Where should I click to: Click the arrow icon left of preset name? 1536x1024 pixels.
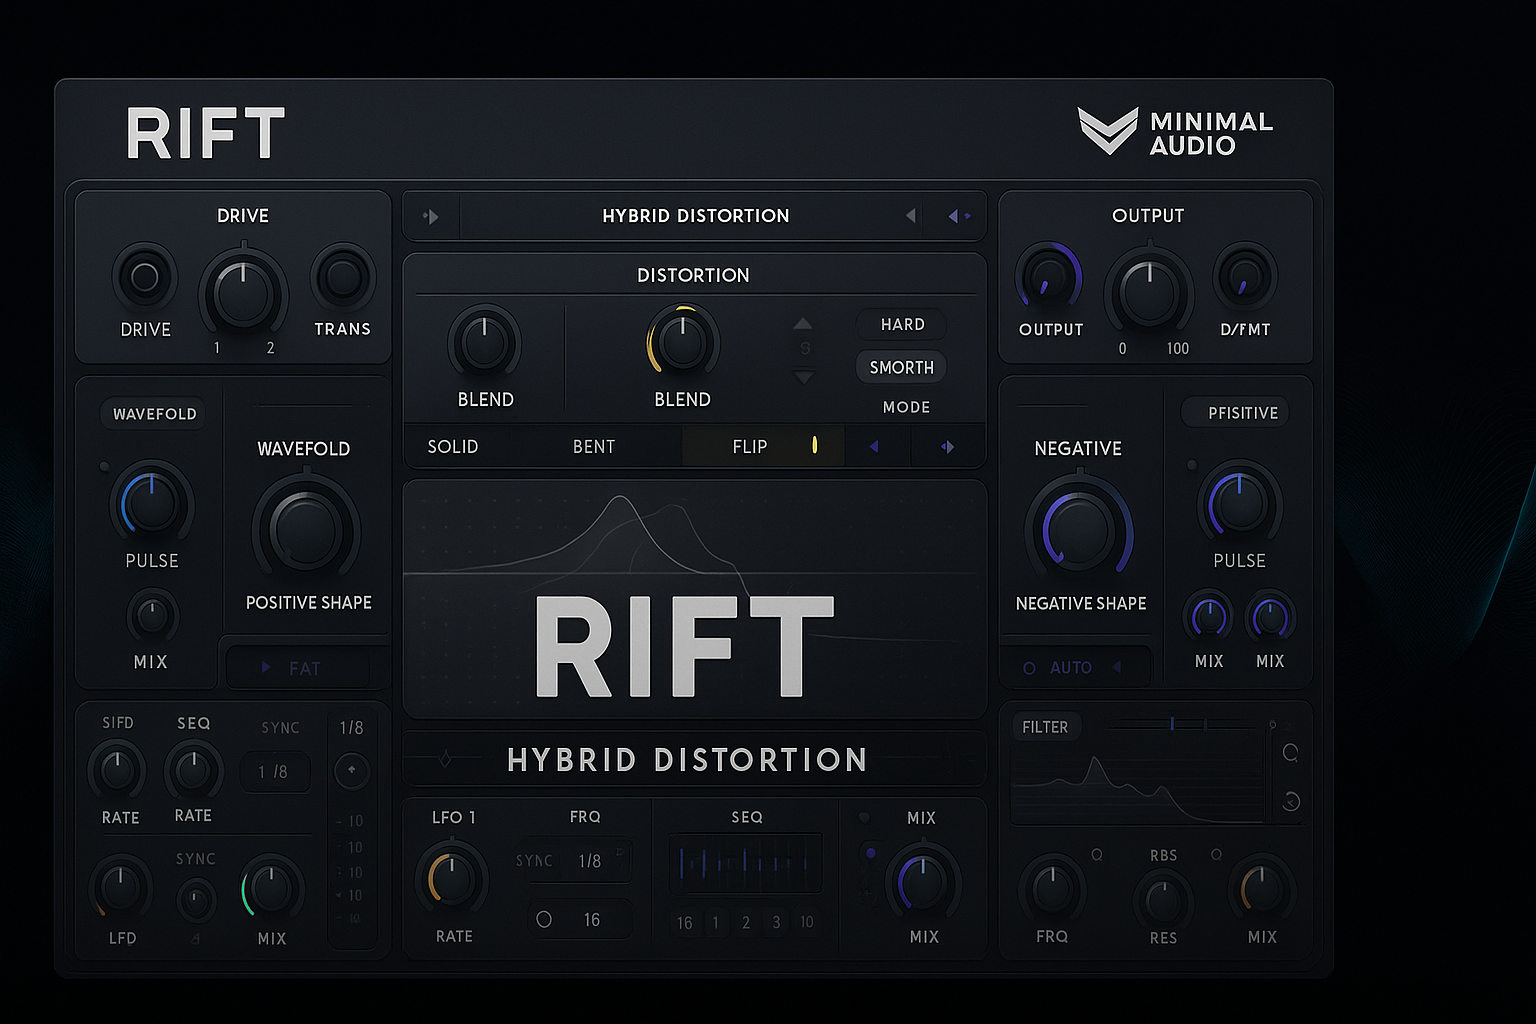[431, 216]
